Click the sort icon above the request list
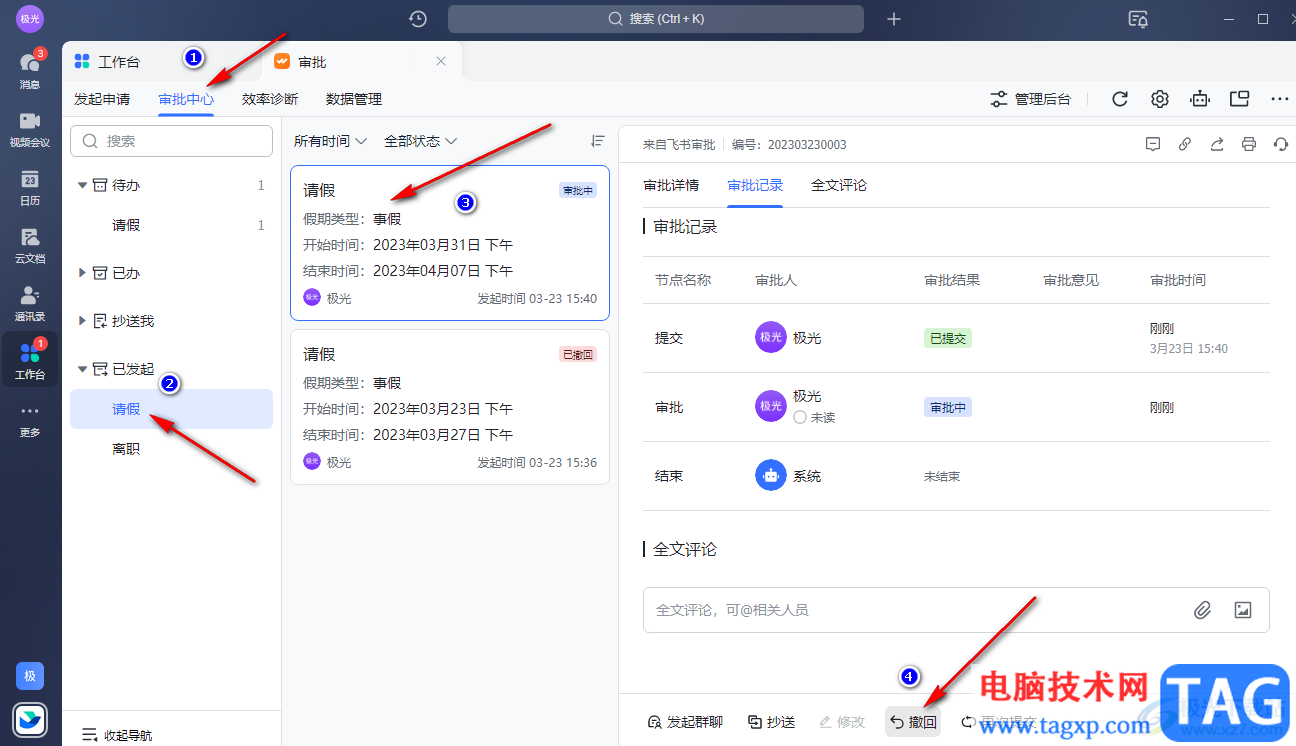 [598, 141]
